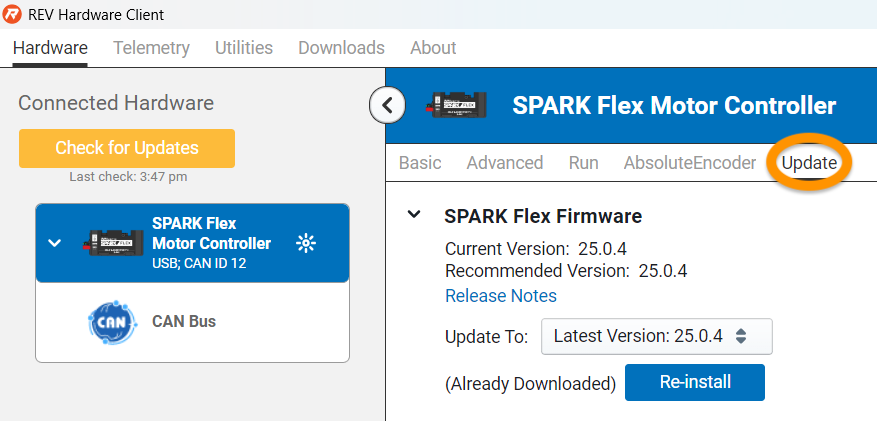Click the SPARK Flex image in the blue header
This screenshot has height=421, width=877.
click(x=455, y=105)
